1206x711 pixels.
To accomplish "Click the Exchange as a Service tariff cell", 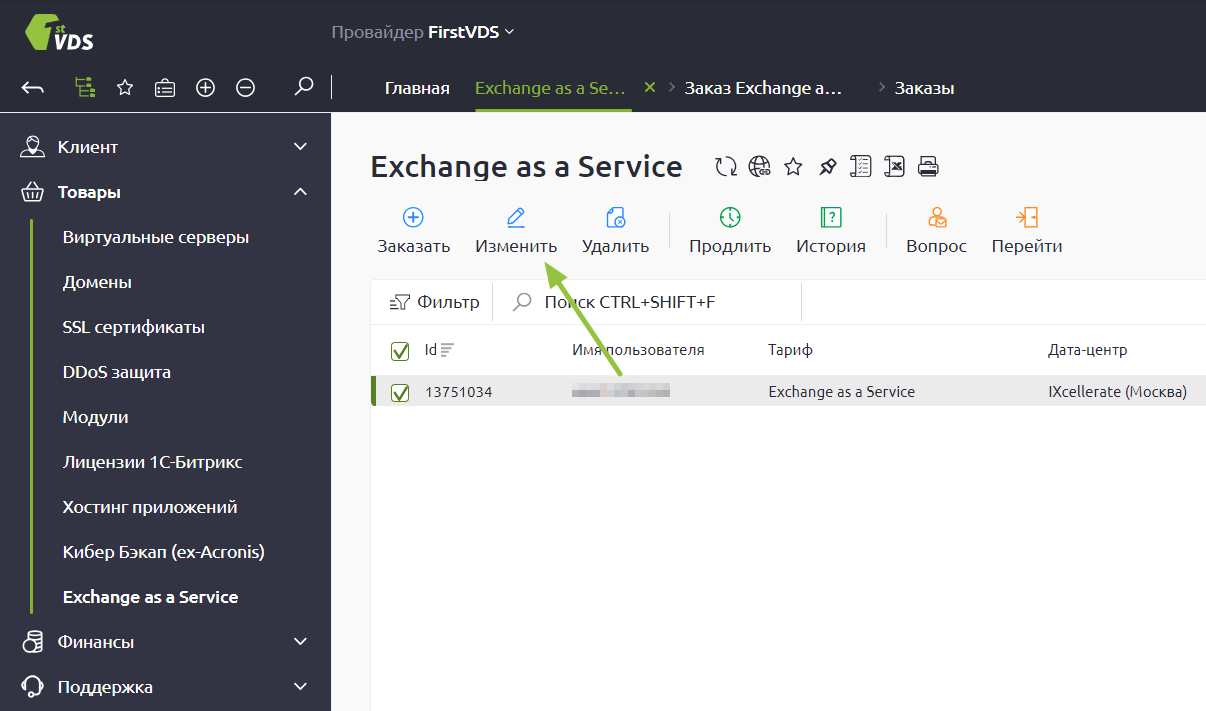I will [x=841, y=392].
